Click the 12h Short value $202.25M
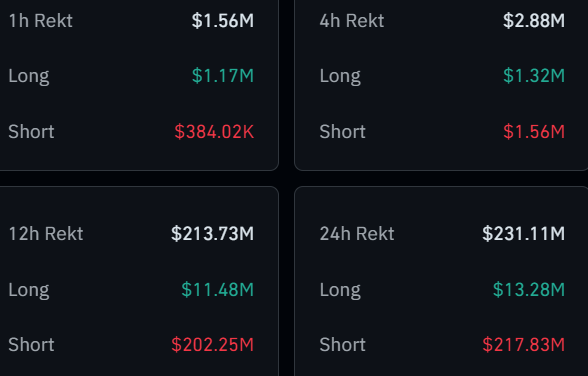Viewport: 588px width, 376px height. [x=213, y=345]
